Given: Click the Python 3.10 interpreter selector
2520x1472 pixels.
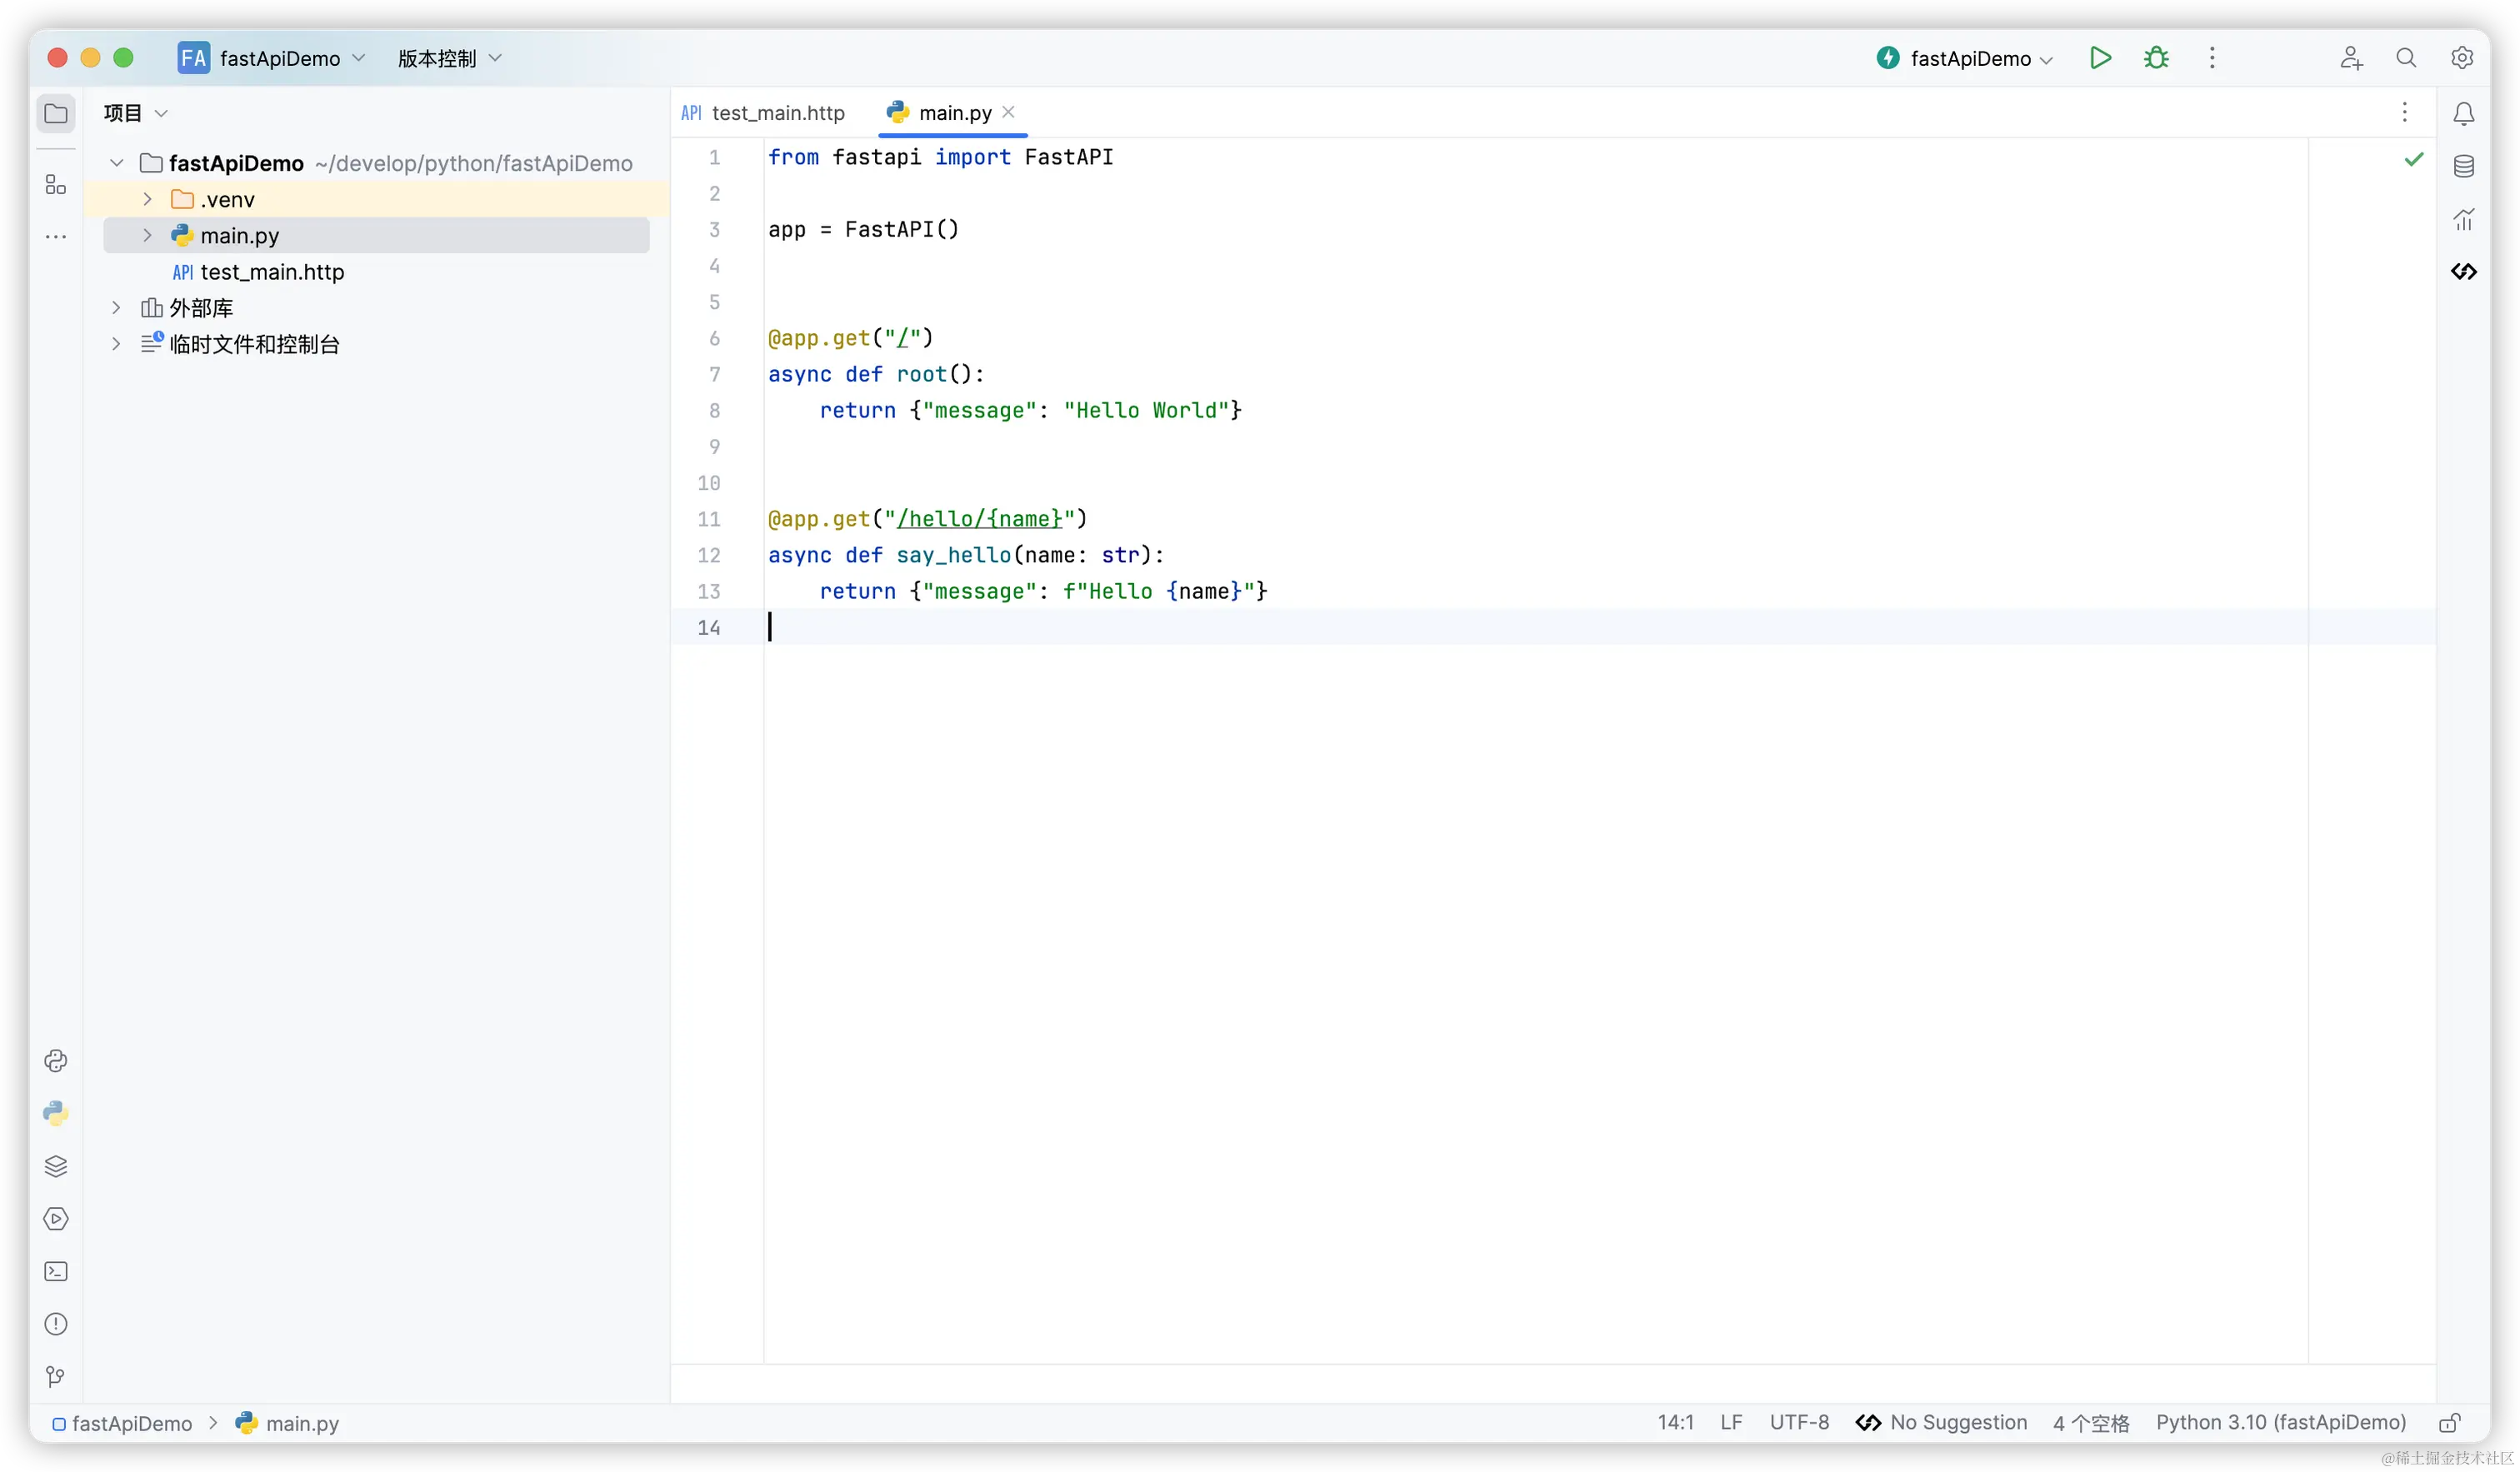Looking at the screenshot, I should (2280, 1423).
